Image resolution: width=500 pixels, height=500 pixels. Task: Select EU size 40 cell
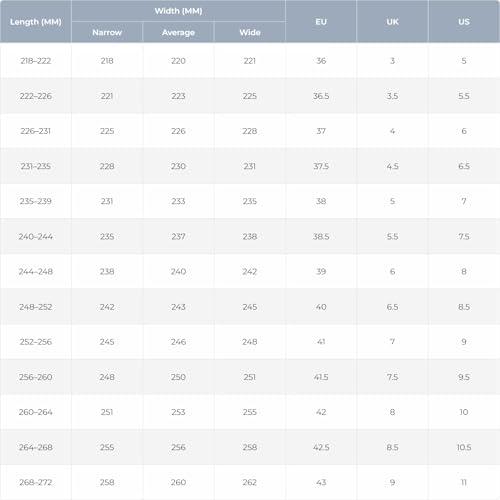click(321, 307)
